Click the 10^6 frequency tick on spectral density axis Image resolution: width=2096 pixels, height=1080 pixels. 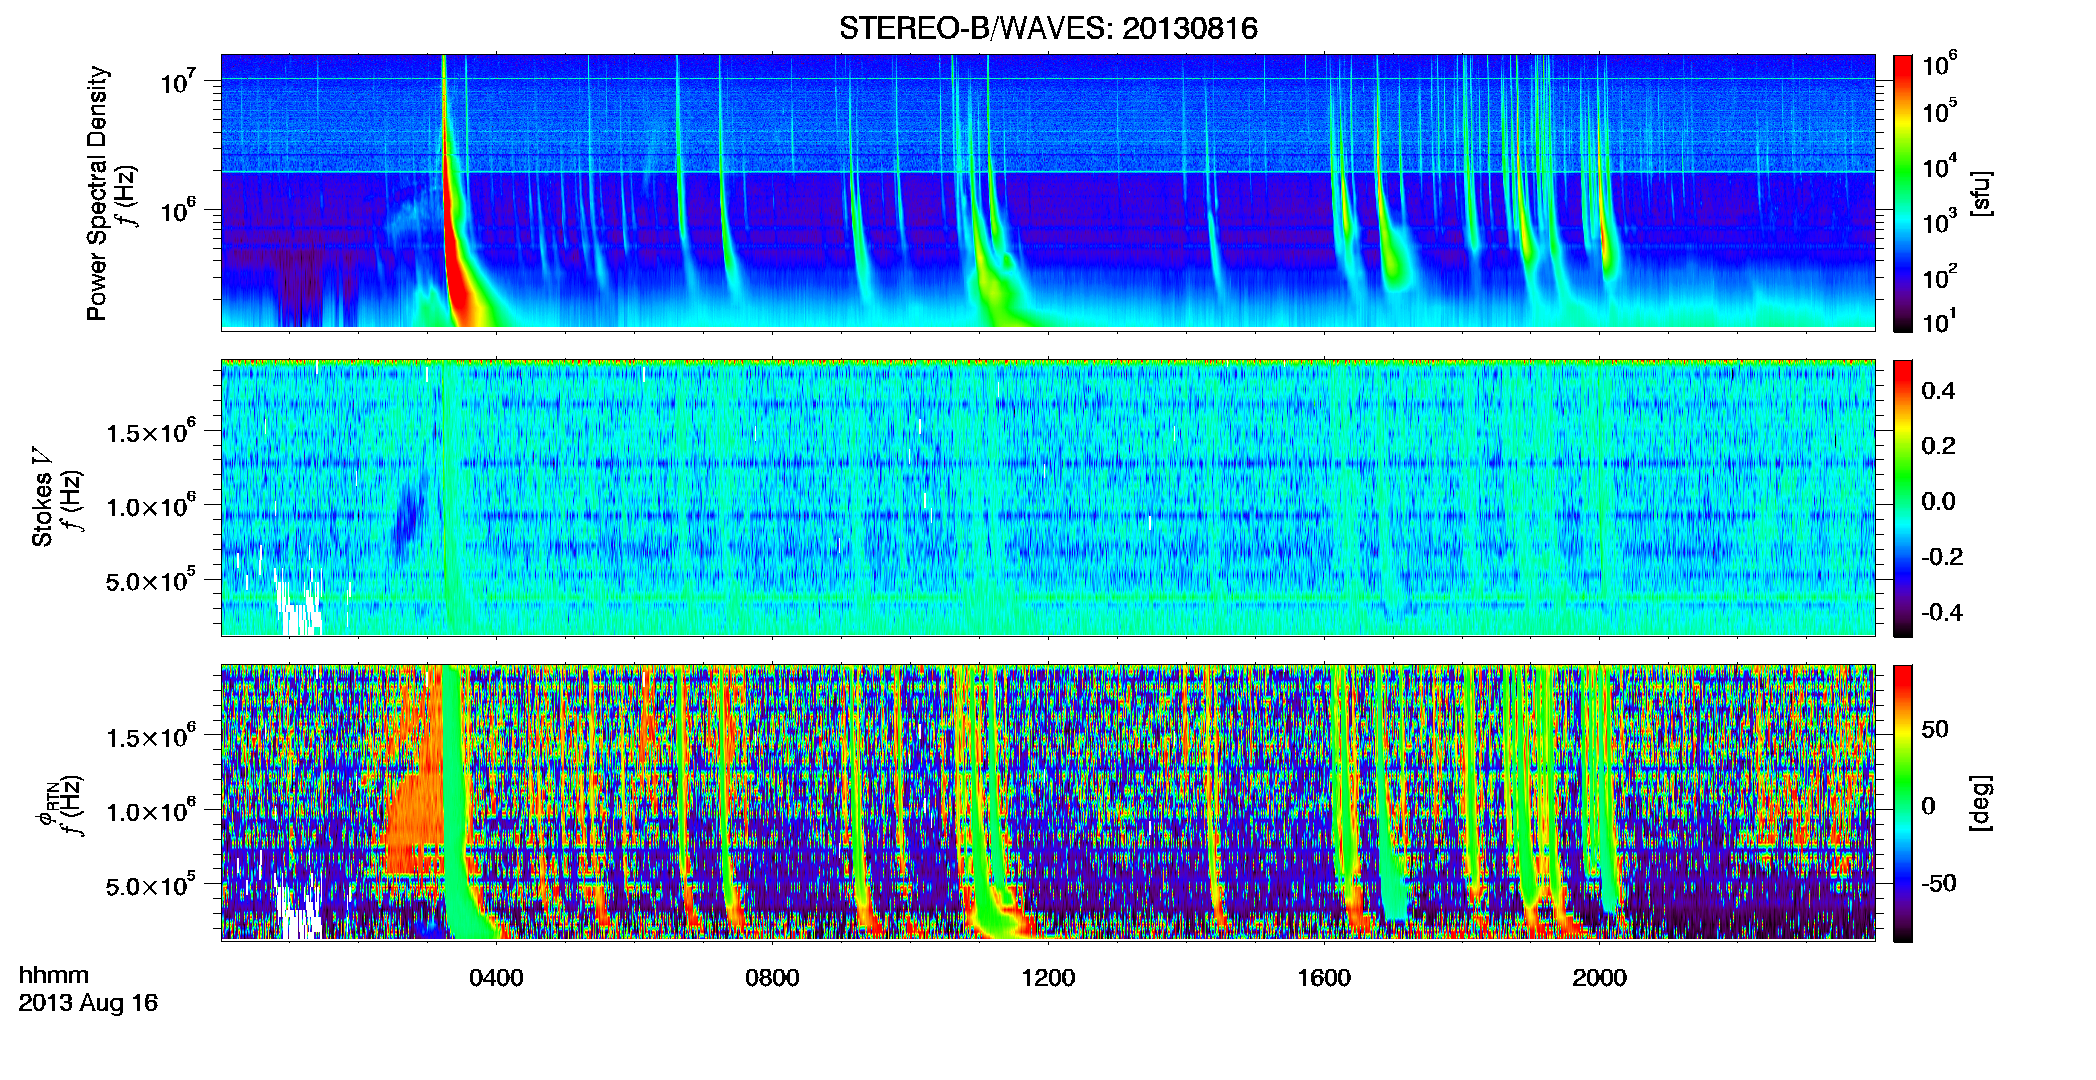(x=177, y=209)
